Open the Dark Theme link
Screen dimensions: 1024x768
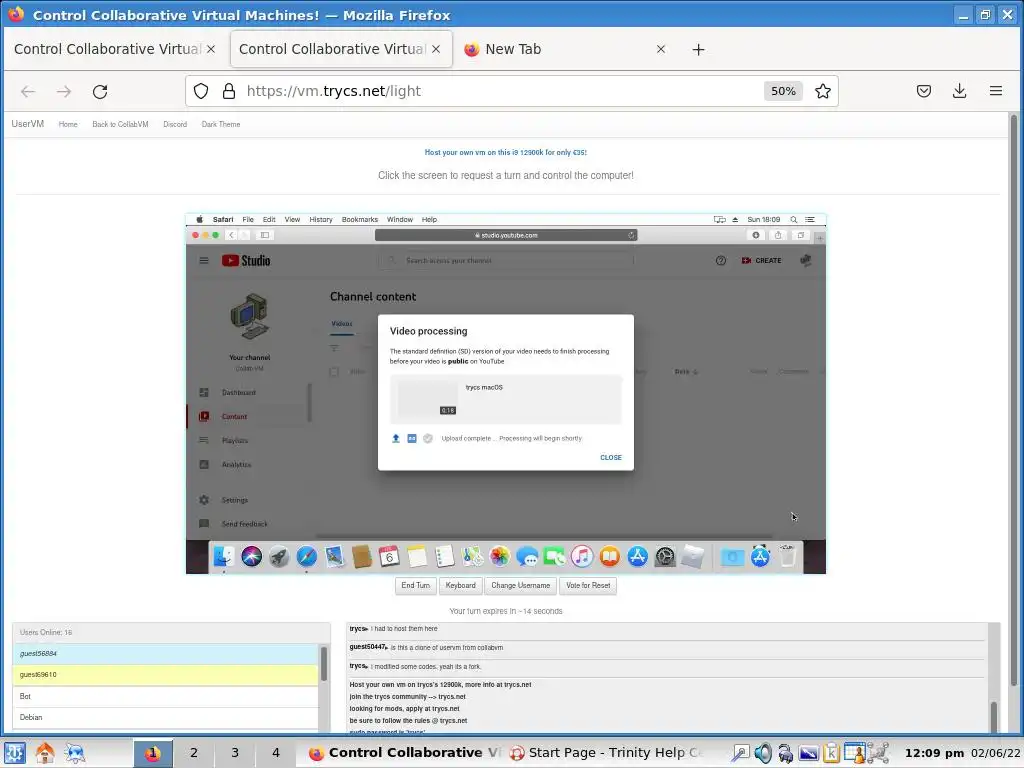[x=221, y=124]
